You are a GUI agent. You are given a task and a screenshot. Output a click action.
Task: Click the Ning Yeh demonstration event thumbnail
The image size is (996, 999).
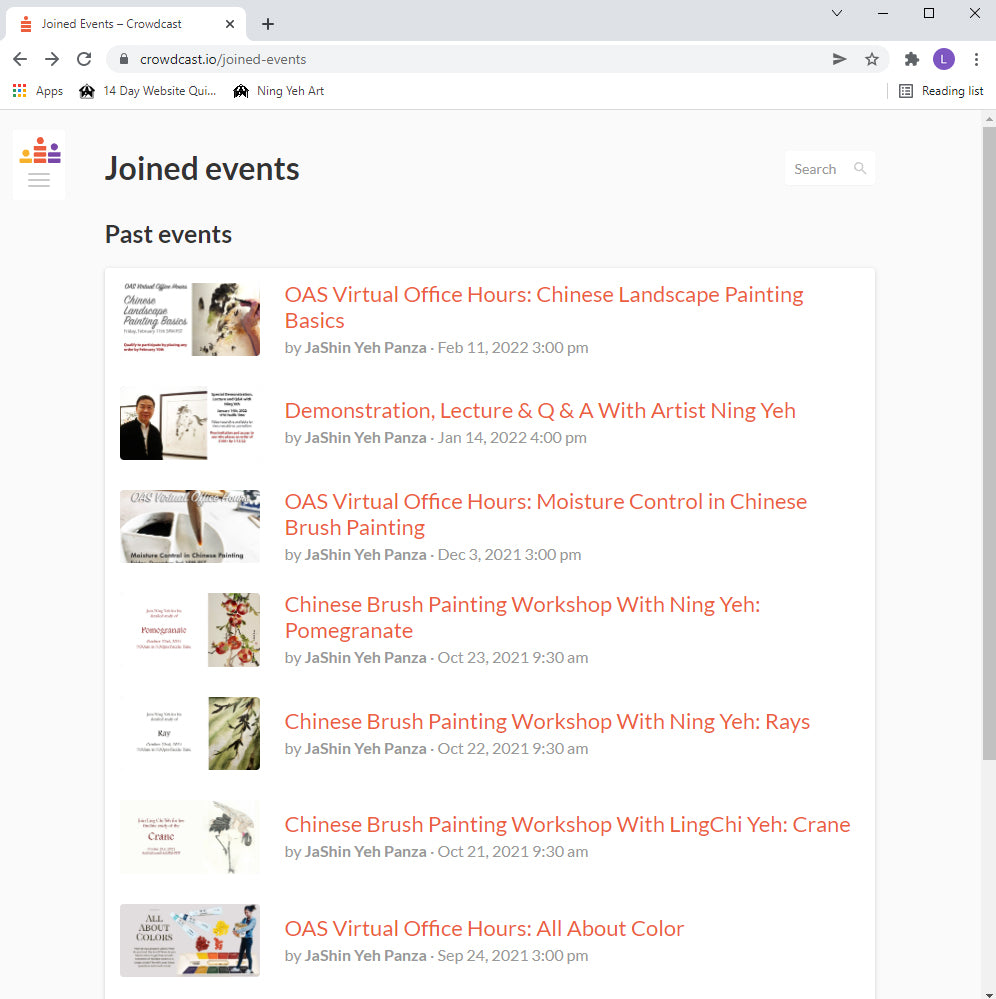click(190, 424)
